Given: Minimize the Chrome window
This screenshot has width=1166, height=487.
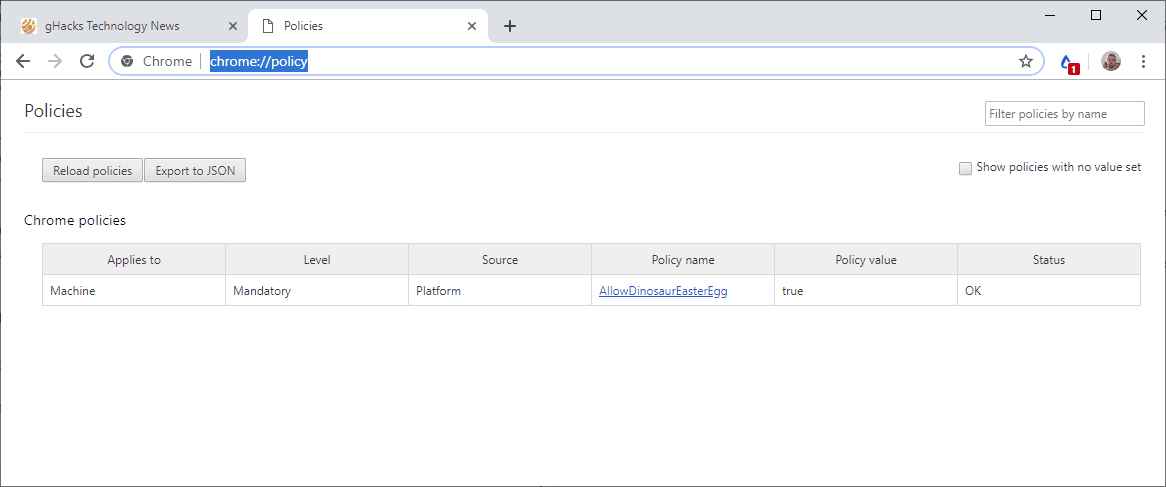Looking at the screenshot, I should click(x=1049, y=15).
